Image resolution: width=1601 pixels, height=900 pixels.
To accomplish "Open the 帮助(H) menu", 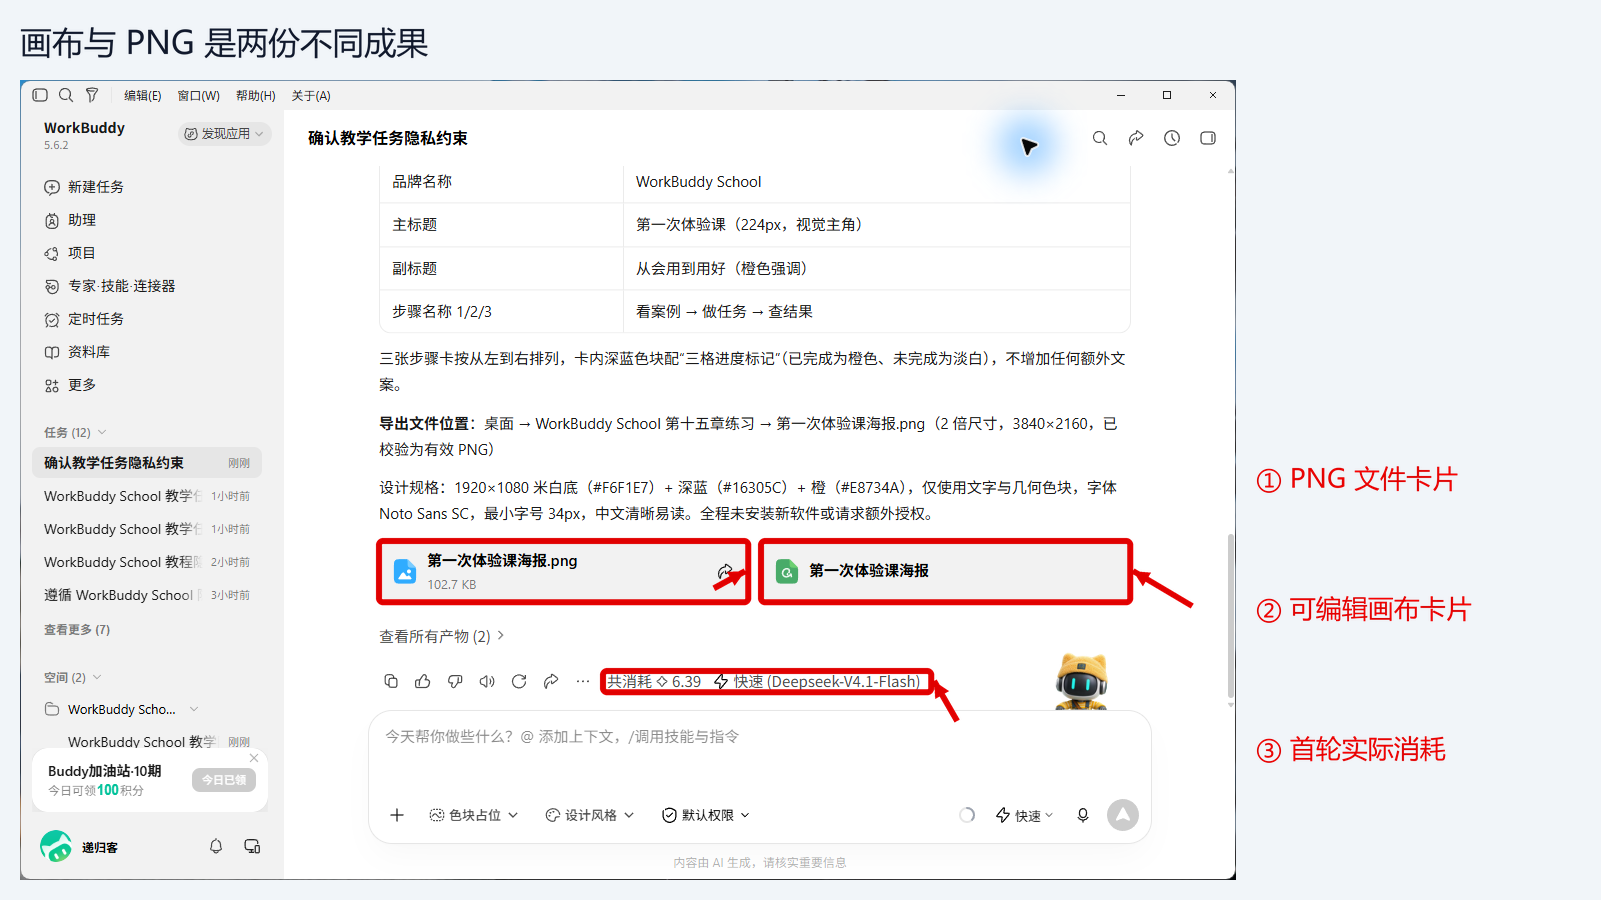I will pos(256,96).
